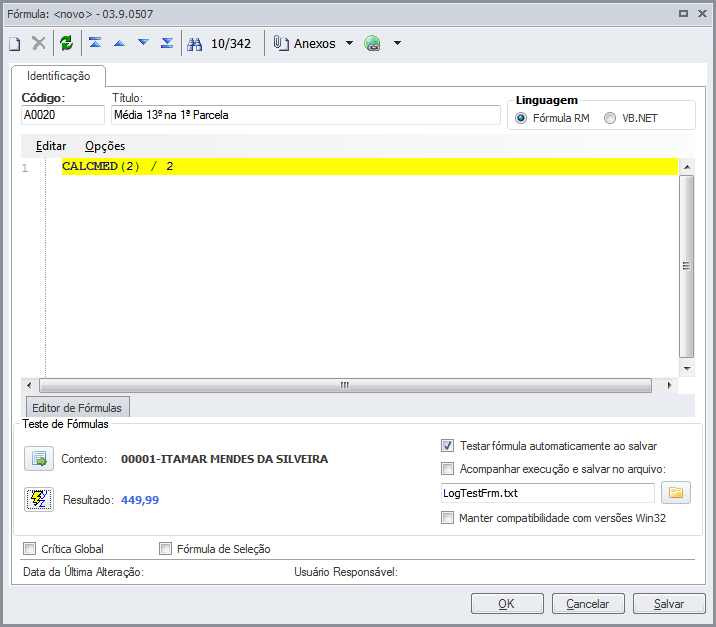Click the New record page icon
716x627 pixels.
coord(15,44)
